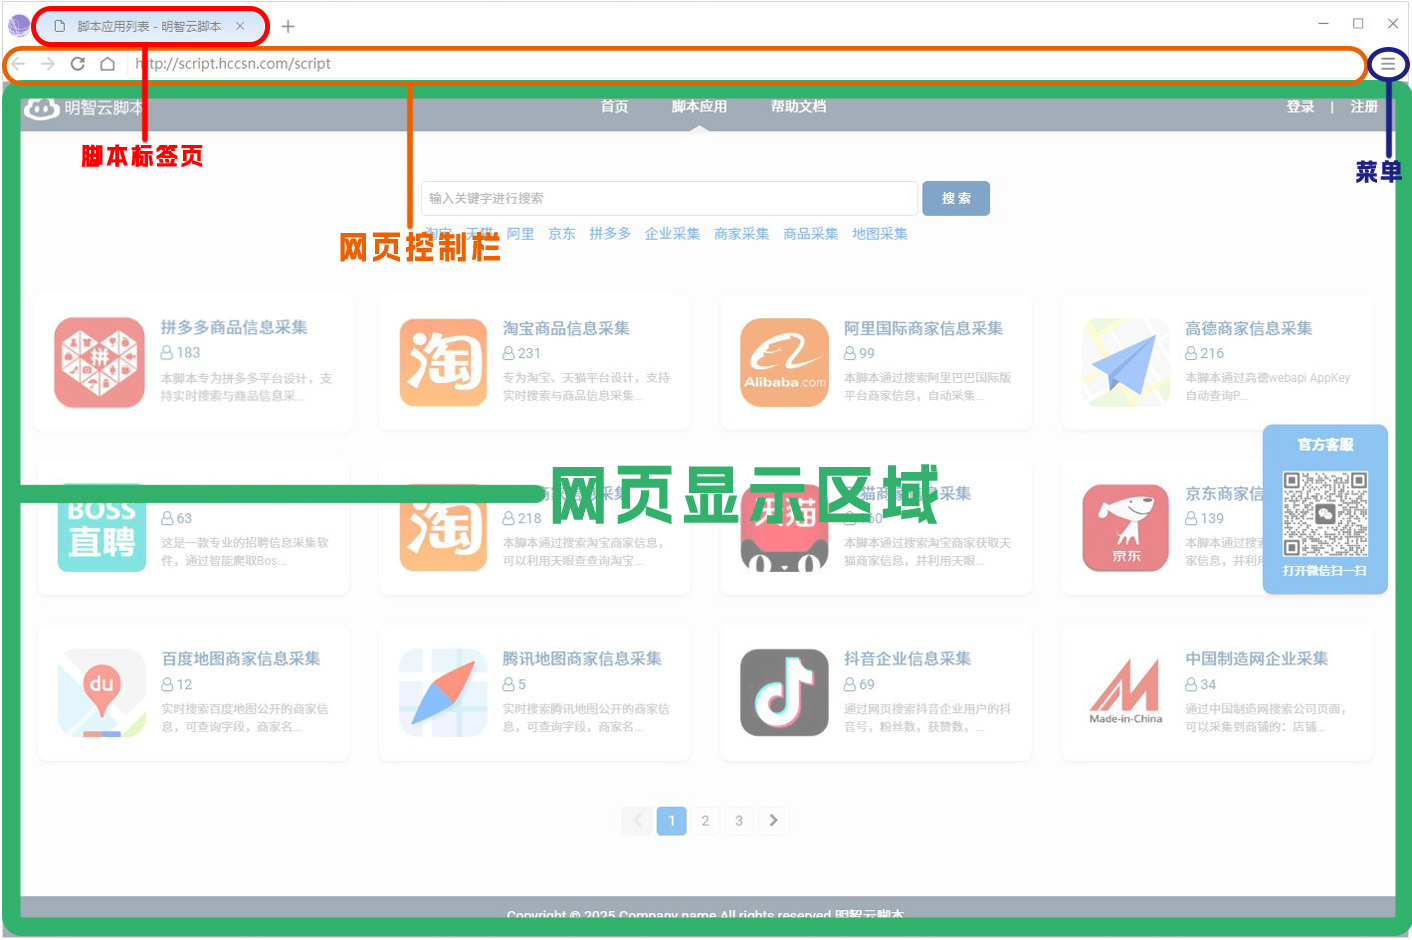1412x940 pixels.
Task: Open 腾讯地图商家信息采集 title
Action: (582, 659)
